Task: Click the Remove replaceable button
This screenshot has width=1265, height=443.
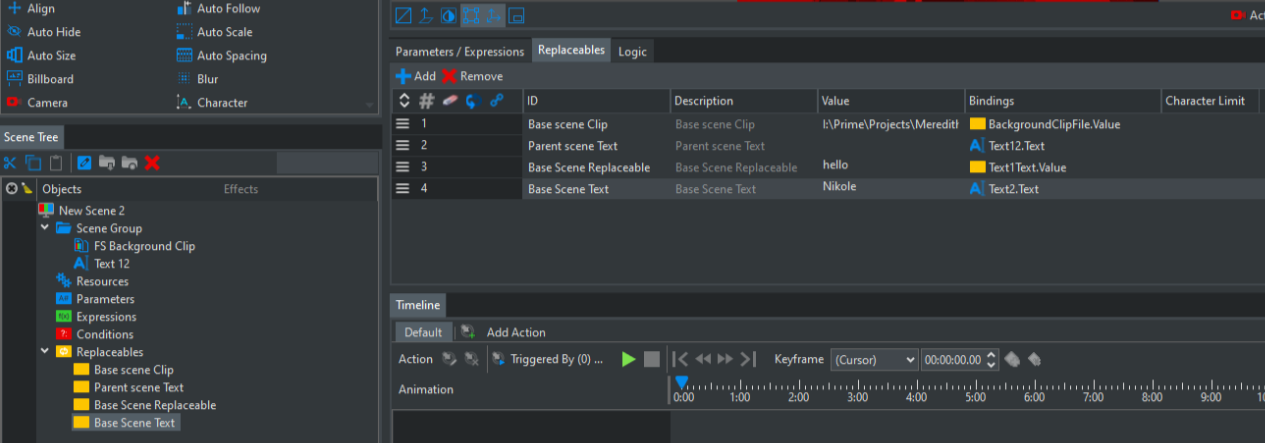Action: [472, 76]
